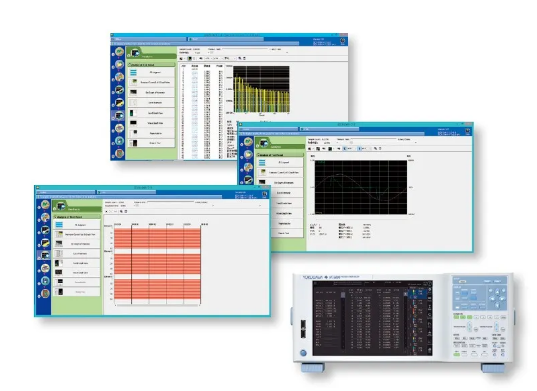Click bottom panel button in bar-graph window list
The image size is (537, 391).
click(151, 143)
